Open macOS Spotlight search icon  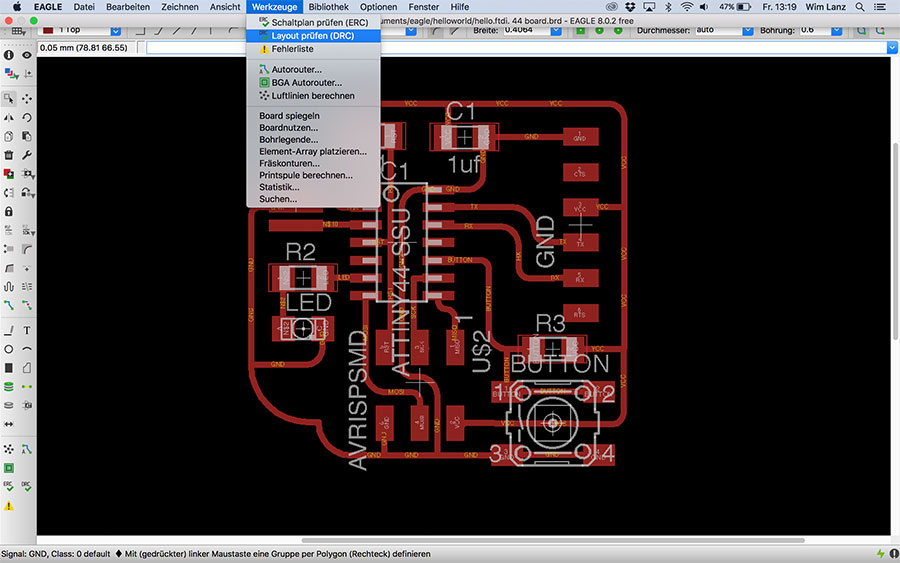pos(859,7)
